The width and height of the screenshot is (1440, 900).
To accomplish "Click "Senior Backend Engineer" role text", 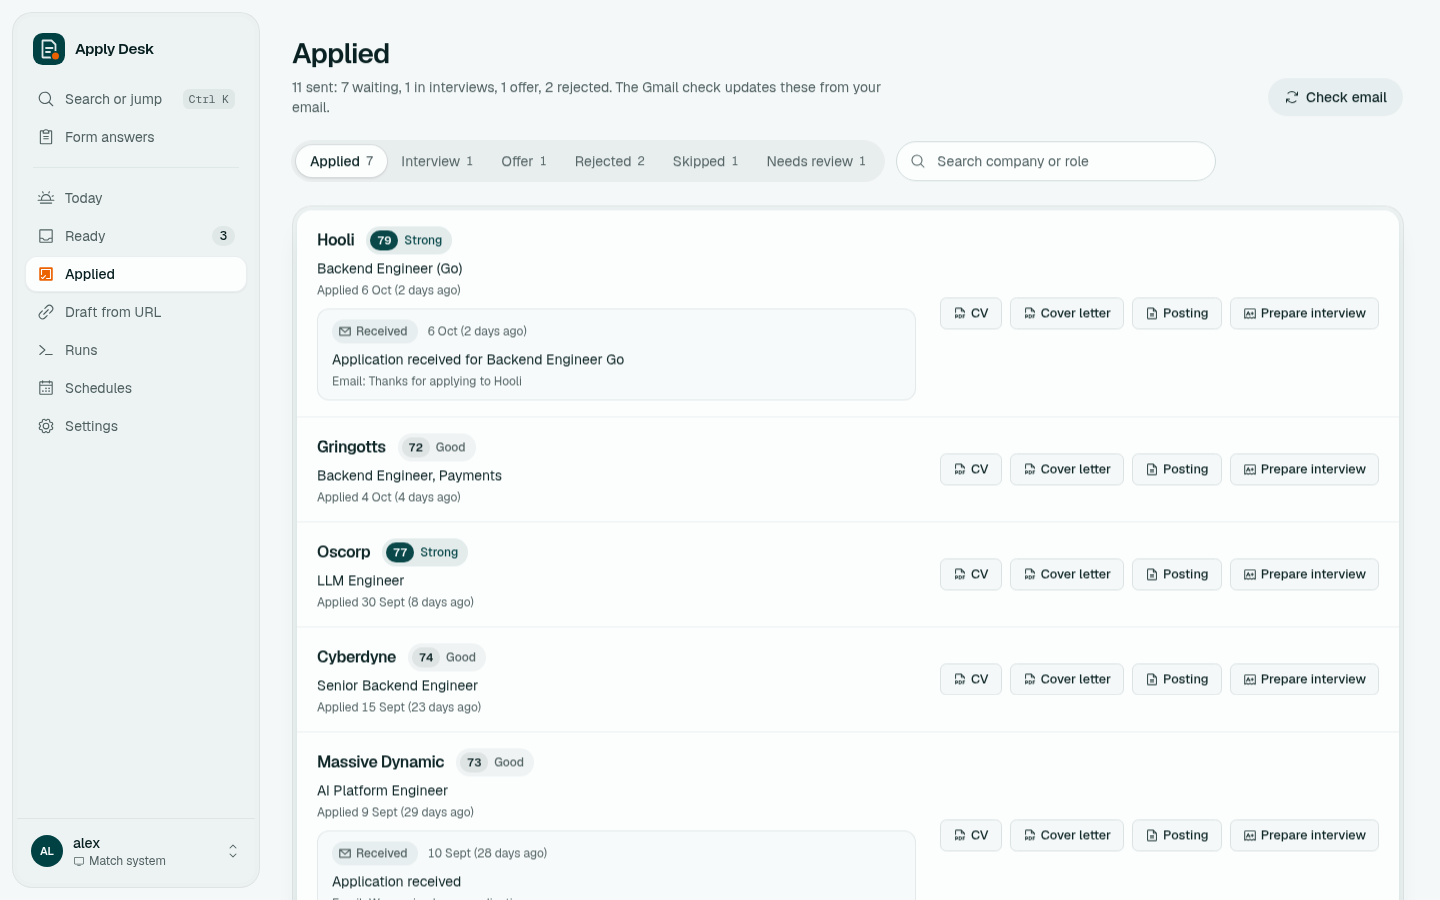I will click(x=397, y=686).
